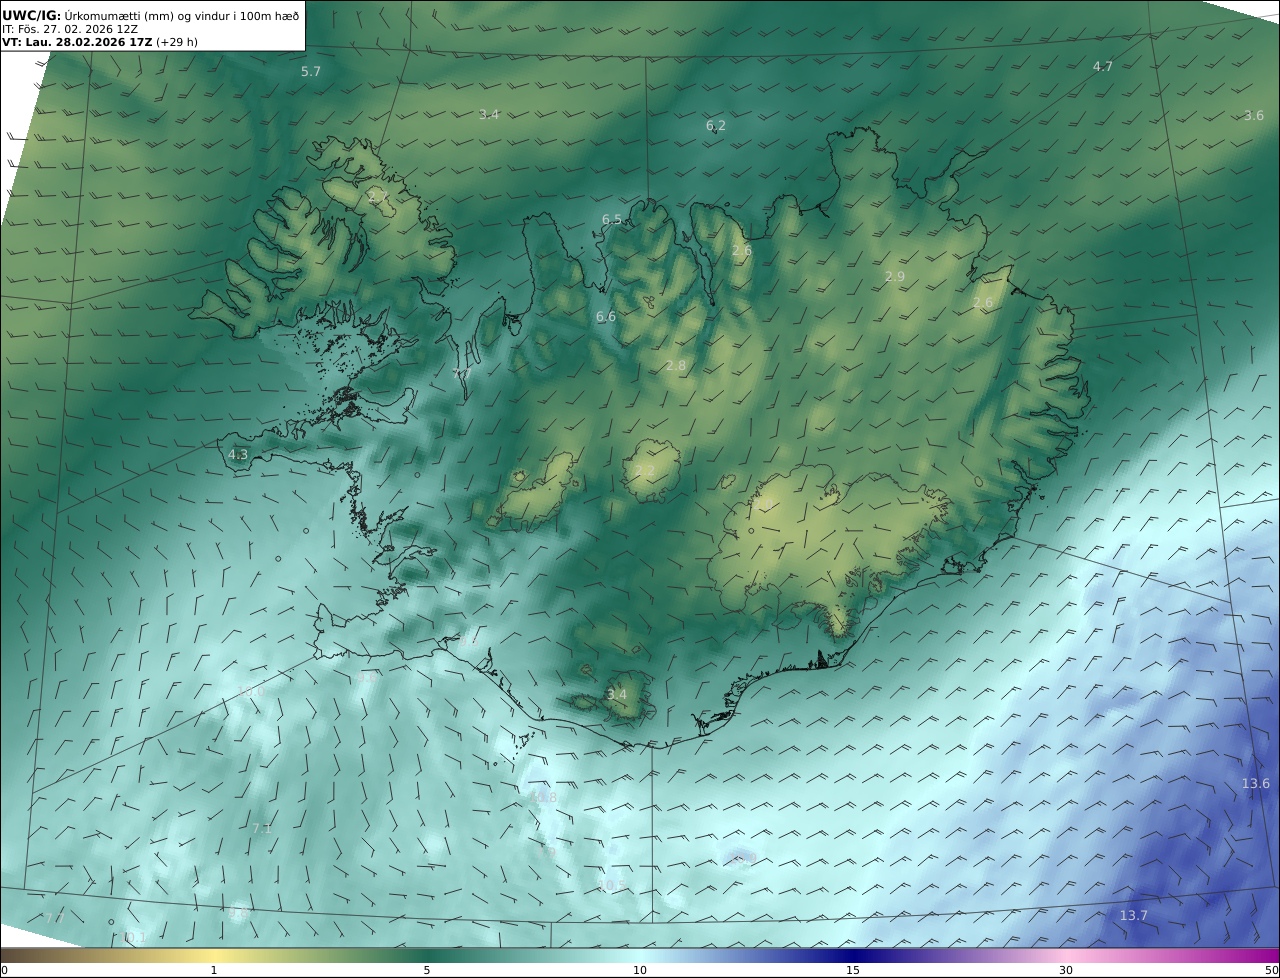Click the 6.5 value label
1280x978 pixels.
tap(612, 220)
